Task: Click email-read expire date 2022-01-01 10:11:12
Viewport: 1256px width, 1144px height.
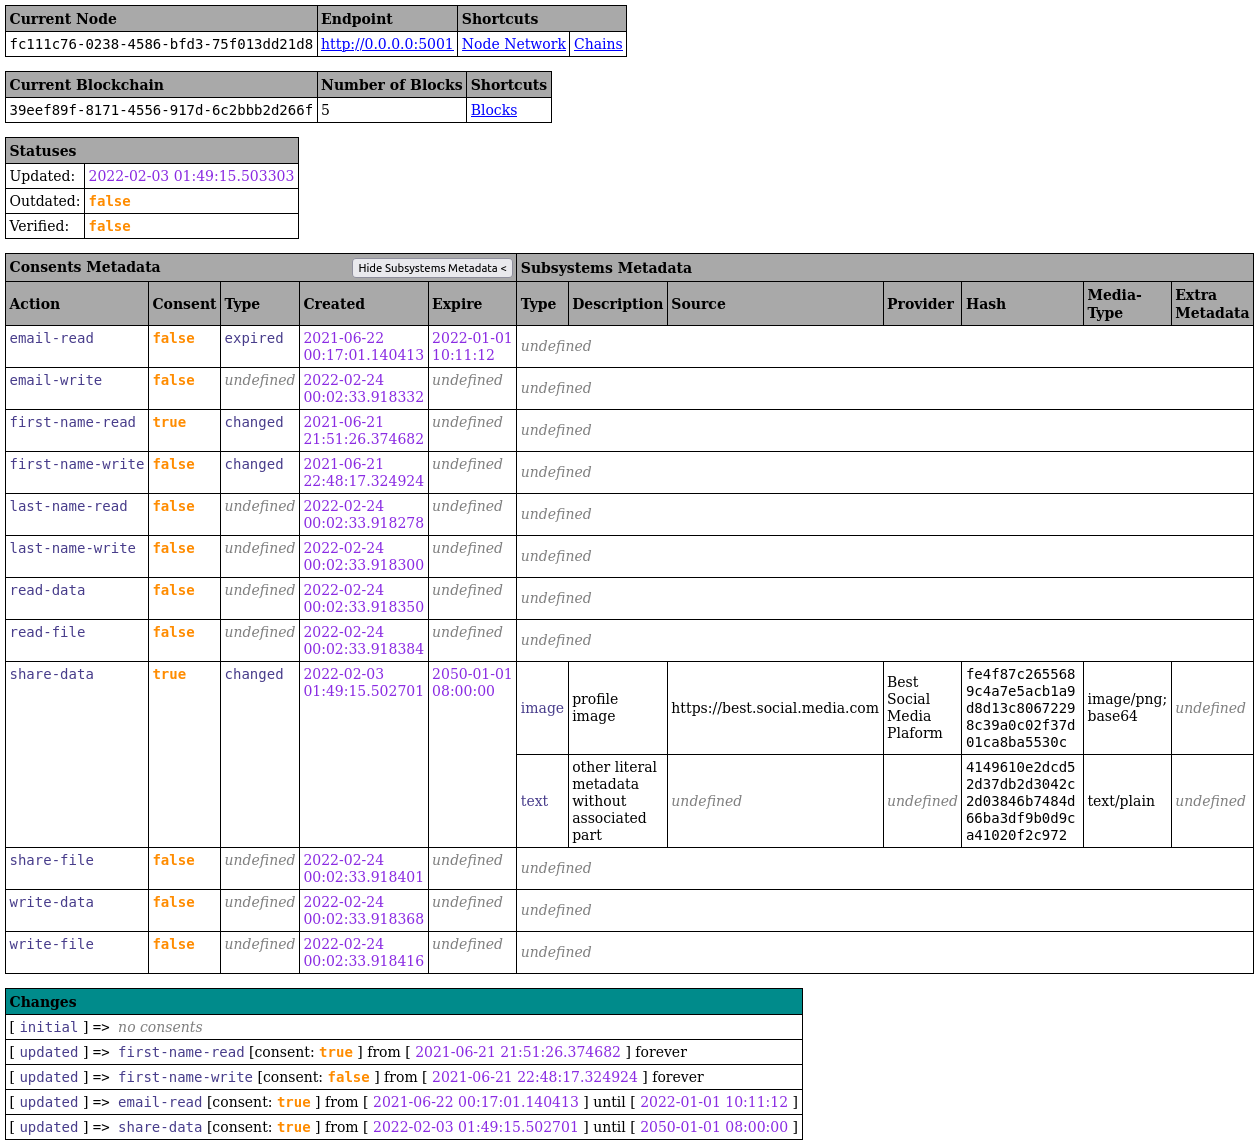Action: pyautogui.click(x=472, y=346)
